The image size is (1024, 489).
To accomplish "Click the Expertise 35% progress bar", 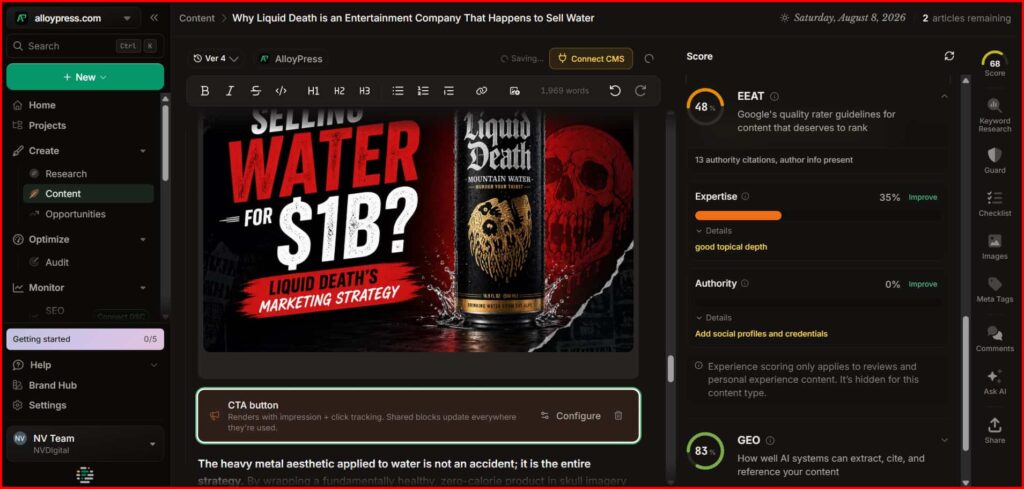I will tap(816, 215).
